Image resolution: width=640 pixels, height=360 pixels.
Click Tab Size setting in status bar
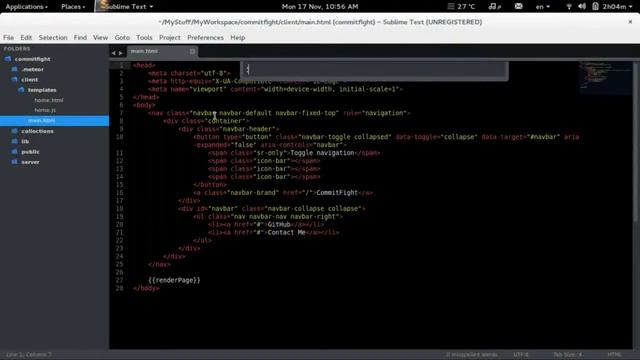click(568, 355)
